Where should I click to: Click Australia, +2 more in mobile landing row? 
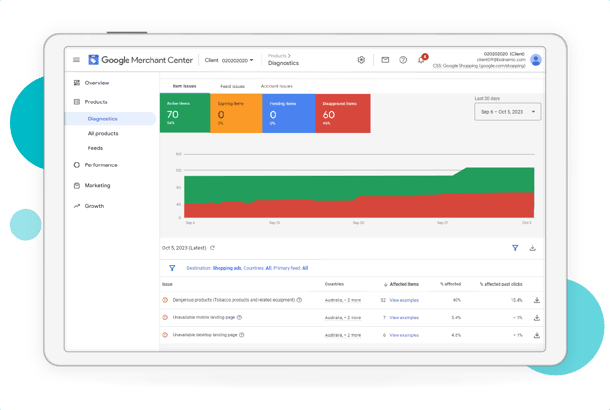point(343,318)
